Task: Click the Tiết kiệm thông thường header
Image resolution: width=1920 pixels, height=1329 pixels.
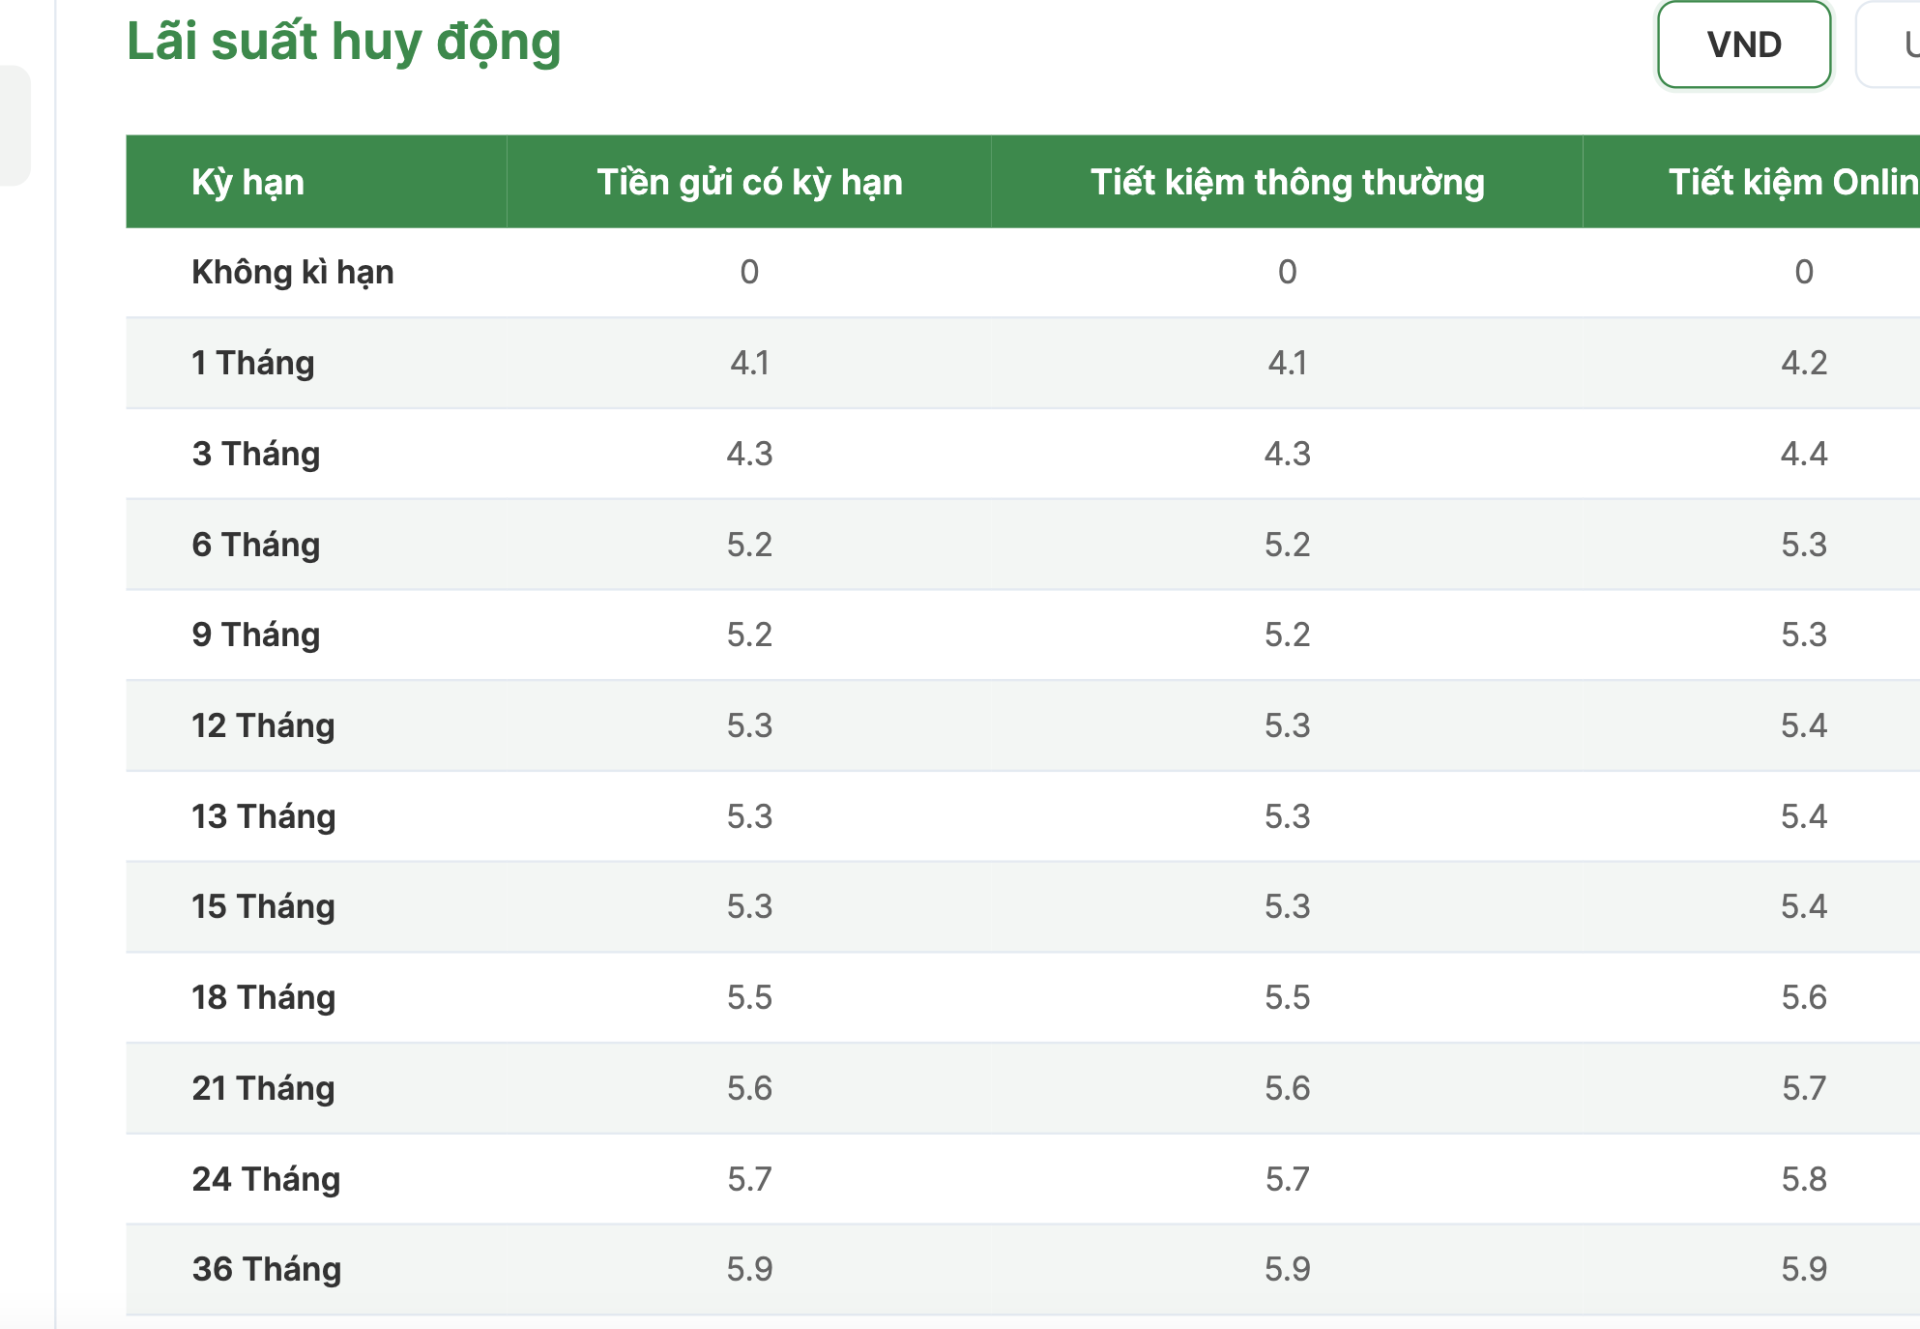Action: click(x=1286, y=182)
